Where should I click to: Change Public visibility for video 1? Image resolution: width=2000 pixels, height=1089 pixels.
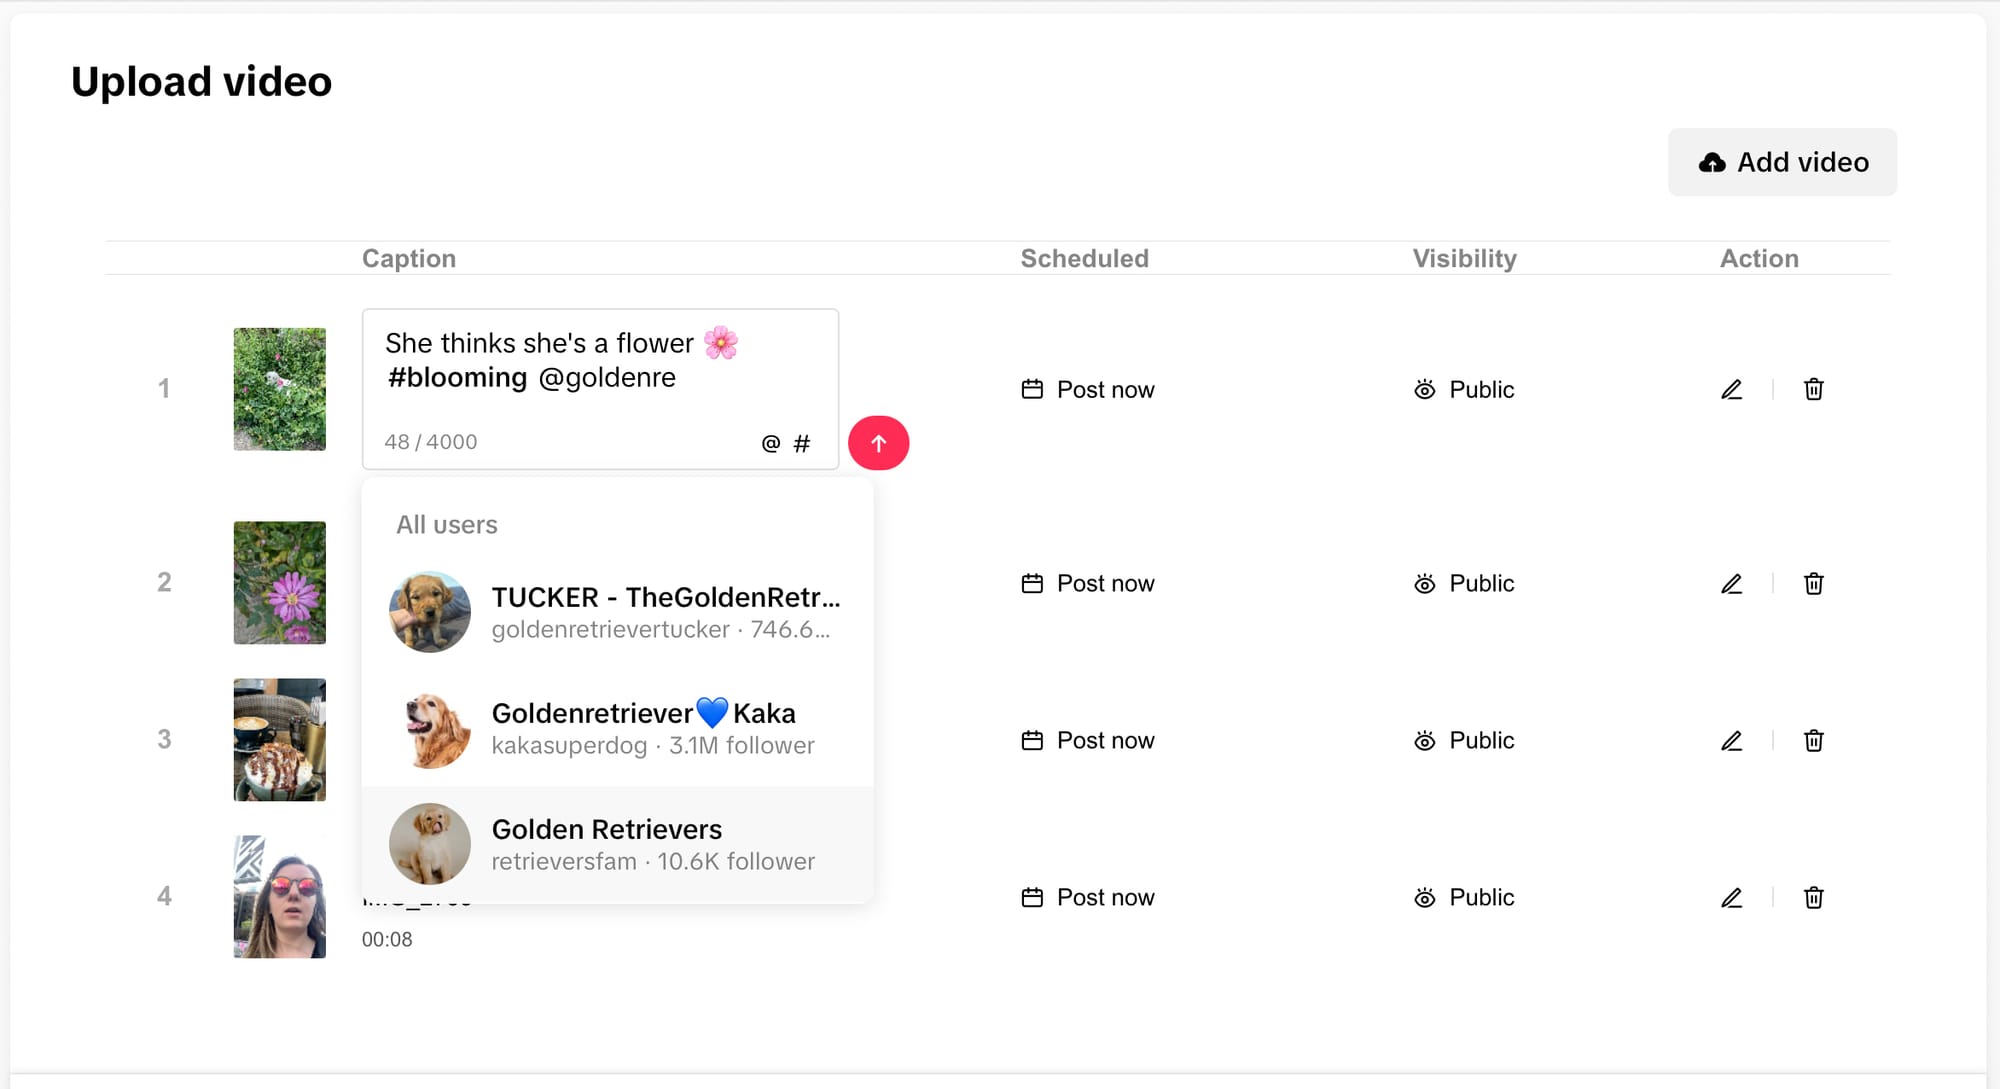(x=1464, y=389)
